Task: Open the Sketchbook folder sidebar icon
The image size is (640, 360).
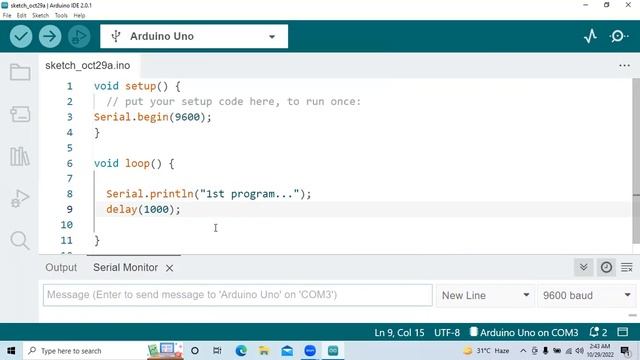Action: tap(20, 72)
